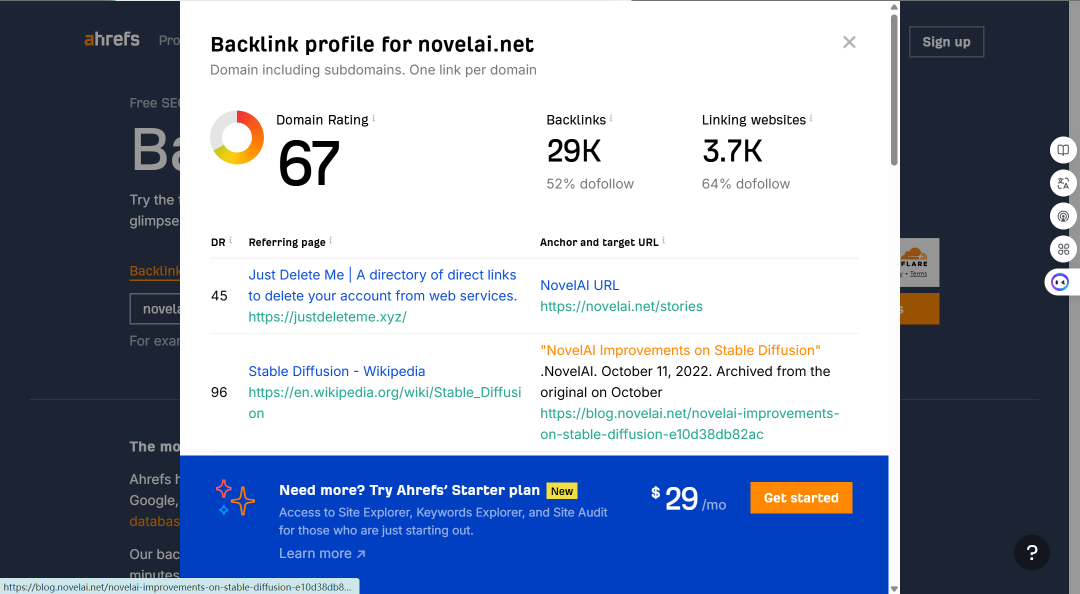
Task: Click the translate sidebar icon
Action: (1063, 183)
